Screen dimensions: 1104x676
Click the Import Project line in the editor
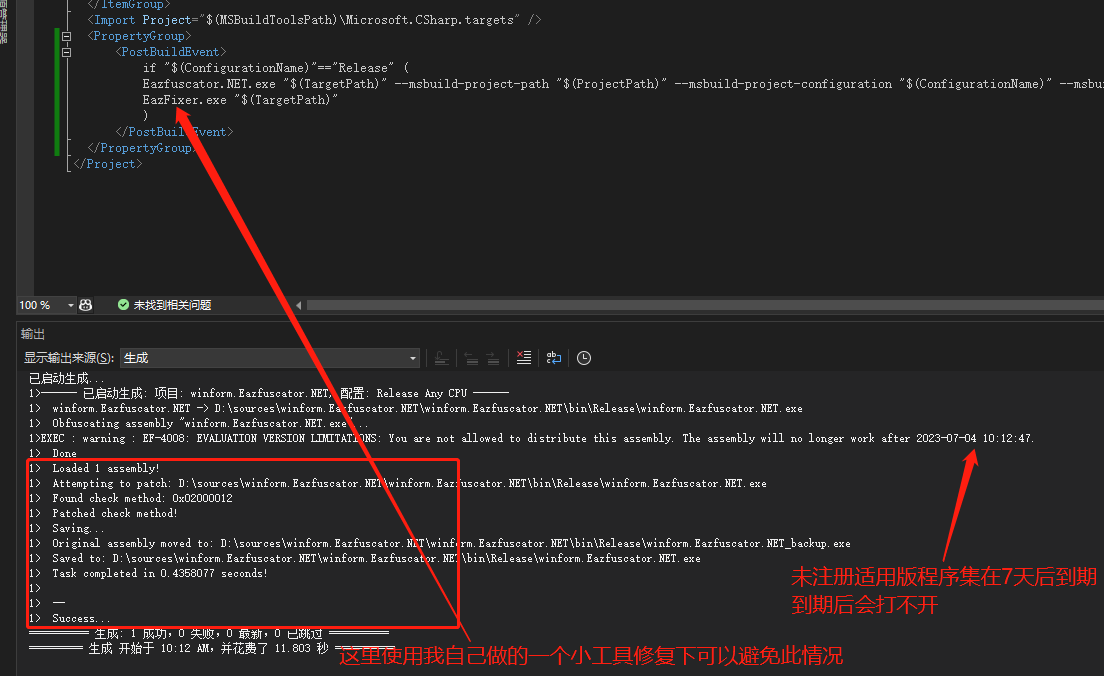(314, 20)
